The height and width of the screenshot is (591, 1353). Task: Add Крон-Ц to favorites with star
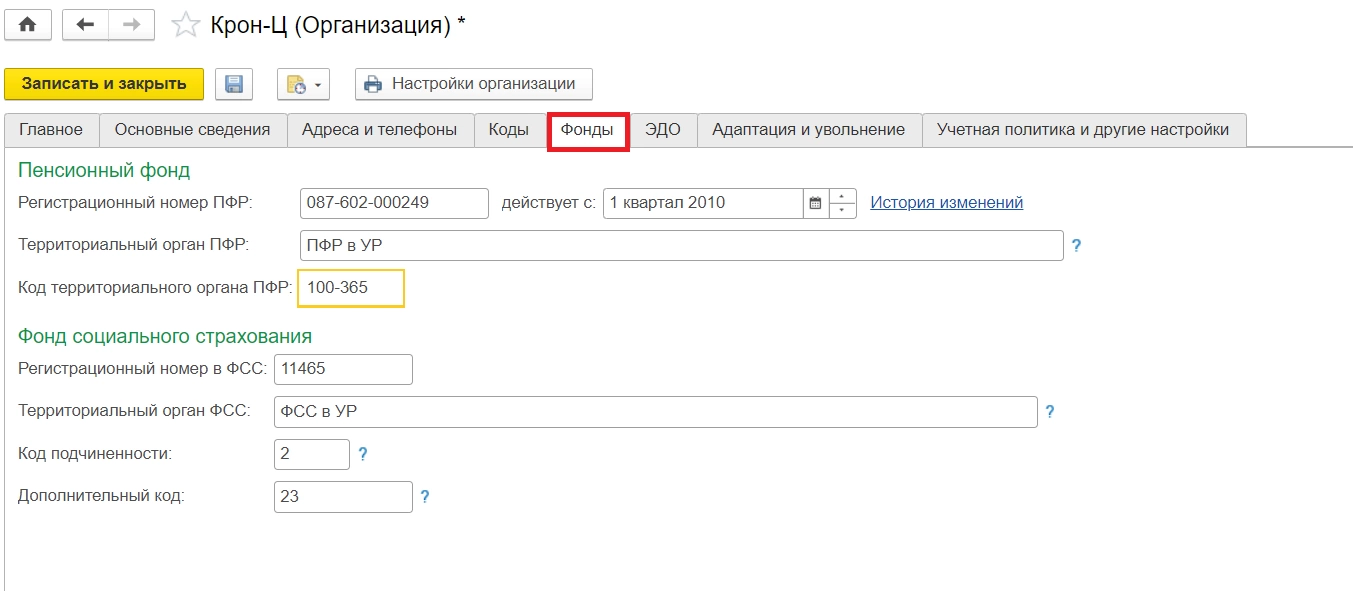click(186, 26)
